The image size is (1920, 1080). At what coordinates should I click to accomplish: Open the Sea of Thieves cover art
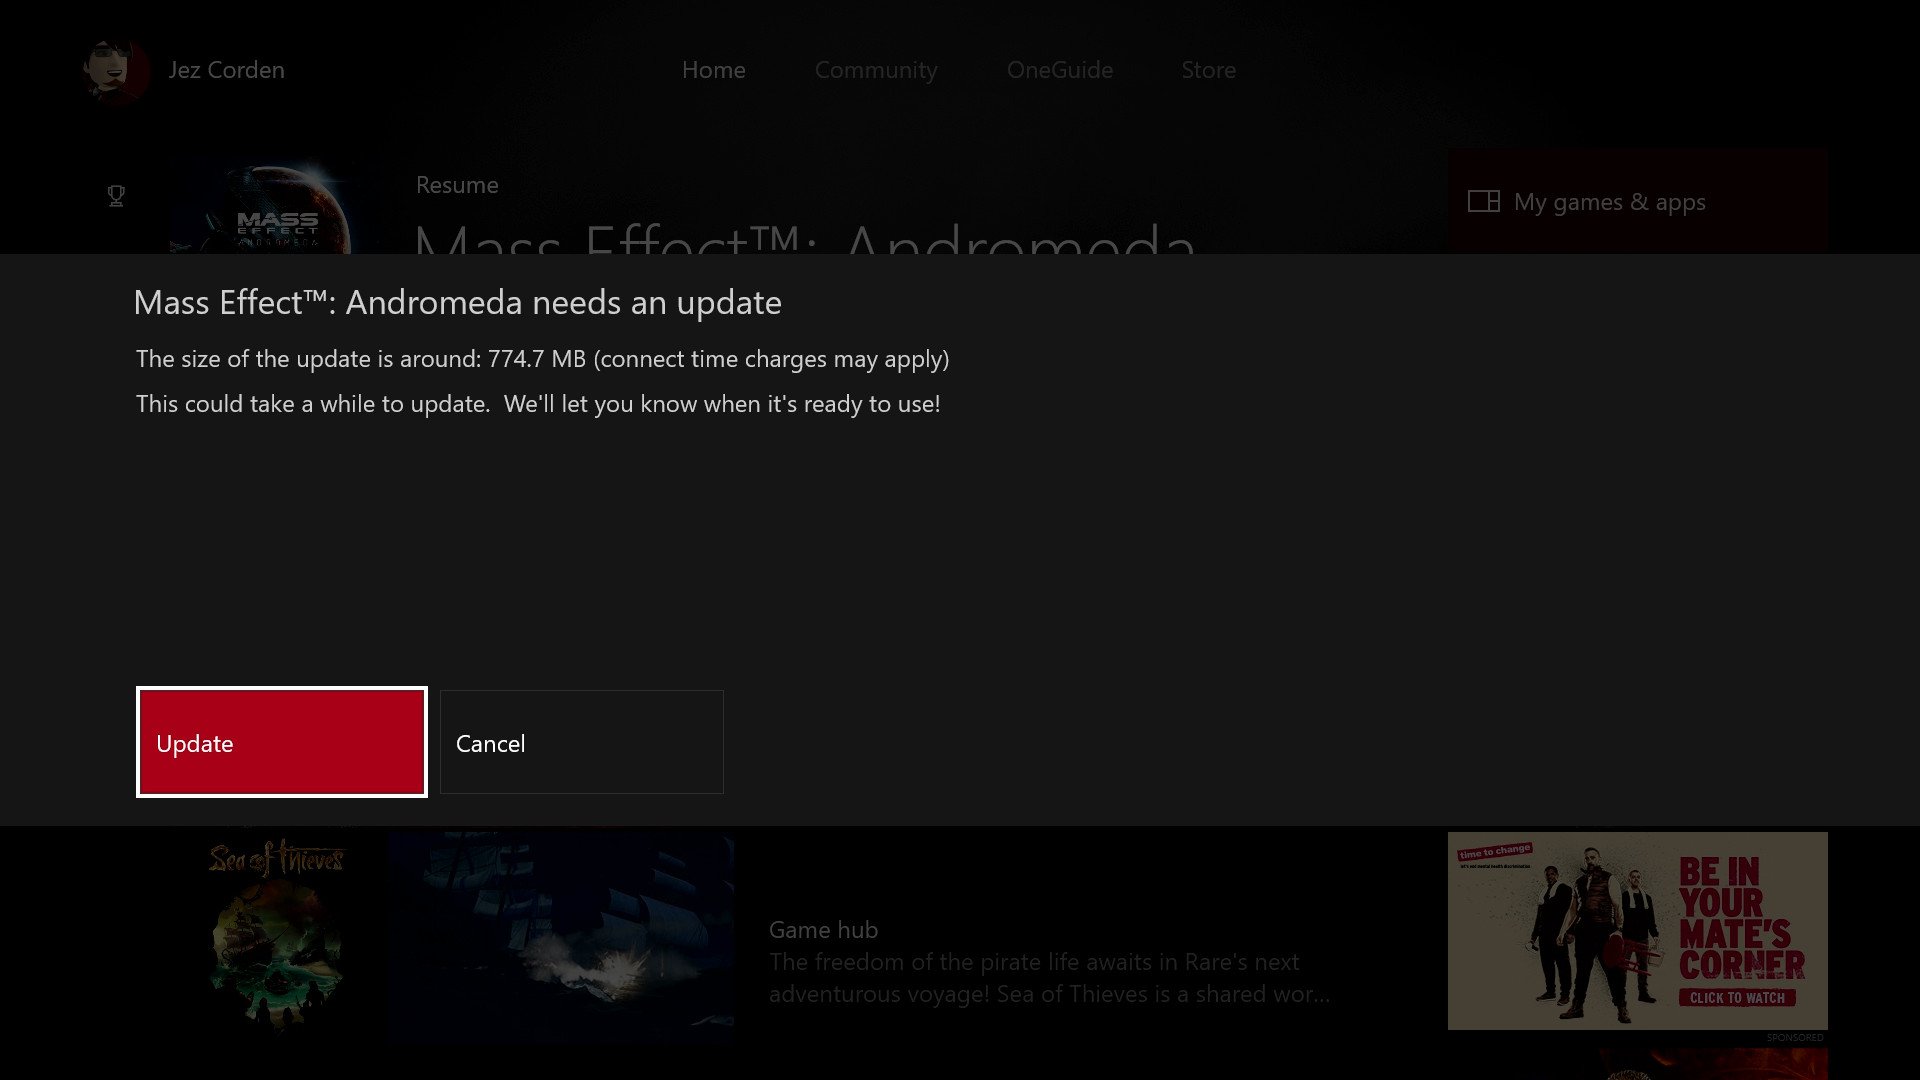(x=277, y=936)
